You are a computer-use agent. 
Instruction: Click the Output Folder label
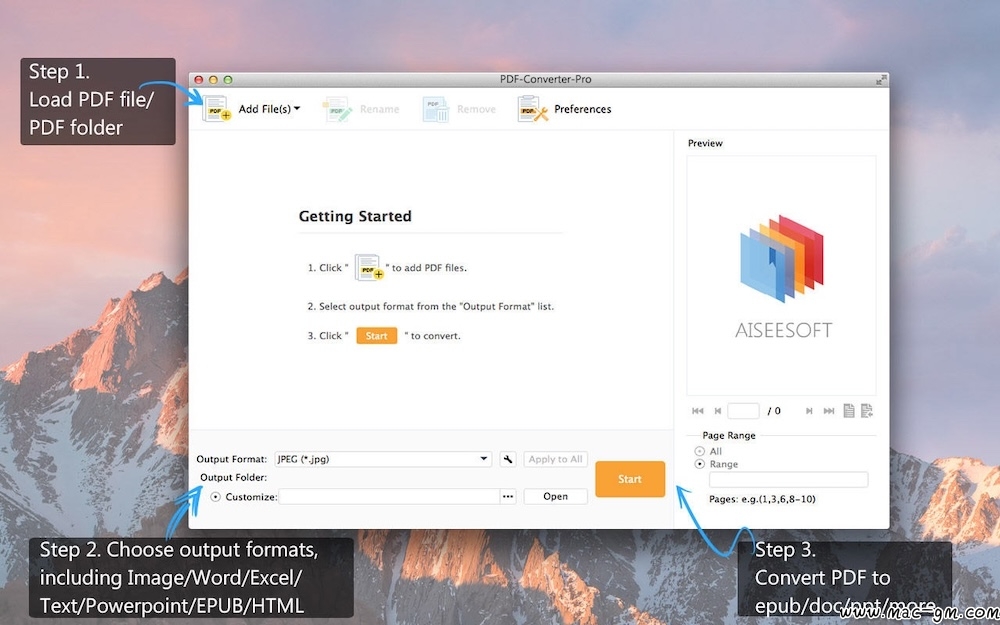click(x=233, y=478)
